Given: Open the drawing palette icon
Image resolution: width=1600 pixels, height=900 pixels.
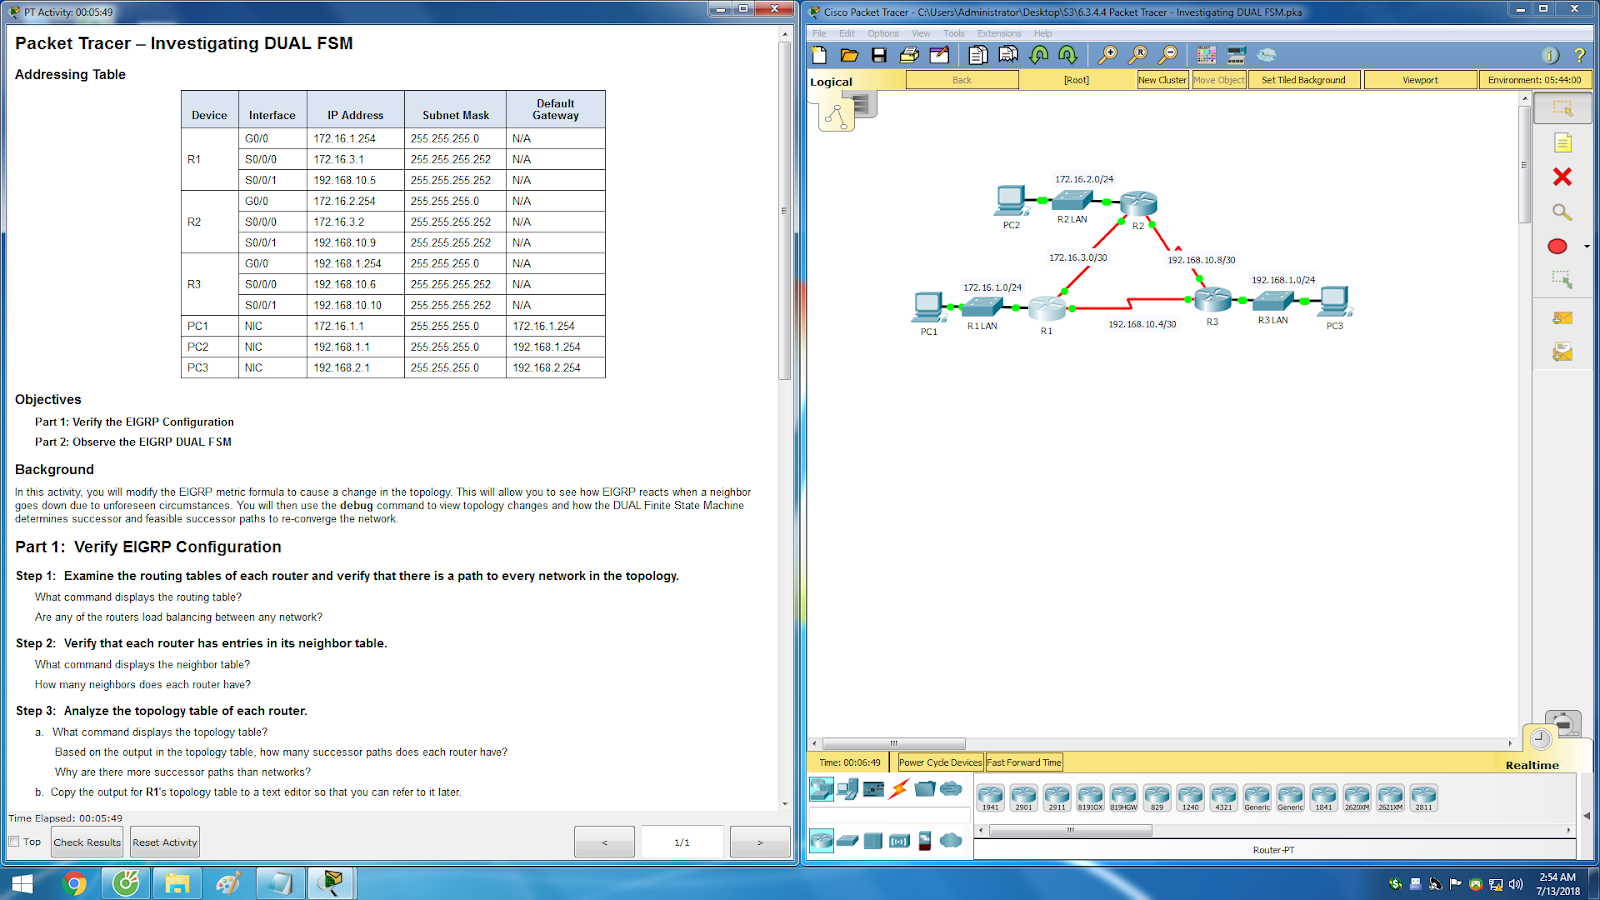Looking at the screenshot, I should [1207, 55].
